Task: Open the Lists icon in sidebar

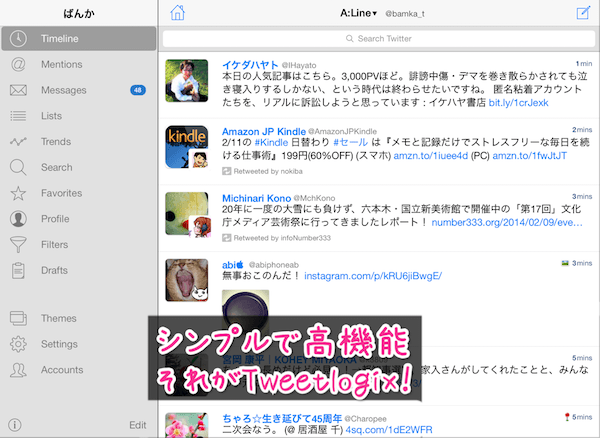Action: pos(18,116)
